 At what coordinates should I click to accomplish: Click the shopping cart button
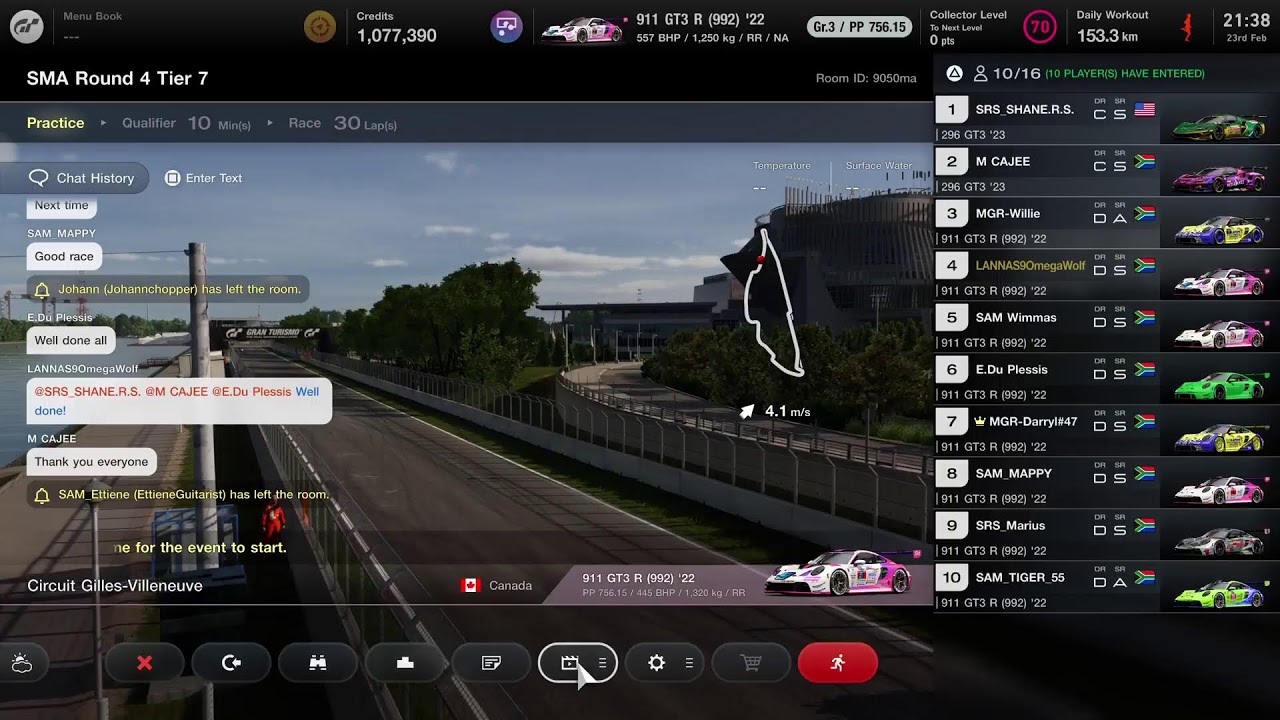coord(751,663)
